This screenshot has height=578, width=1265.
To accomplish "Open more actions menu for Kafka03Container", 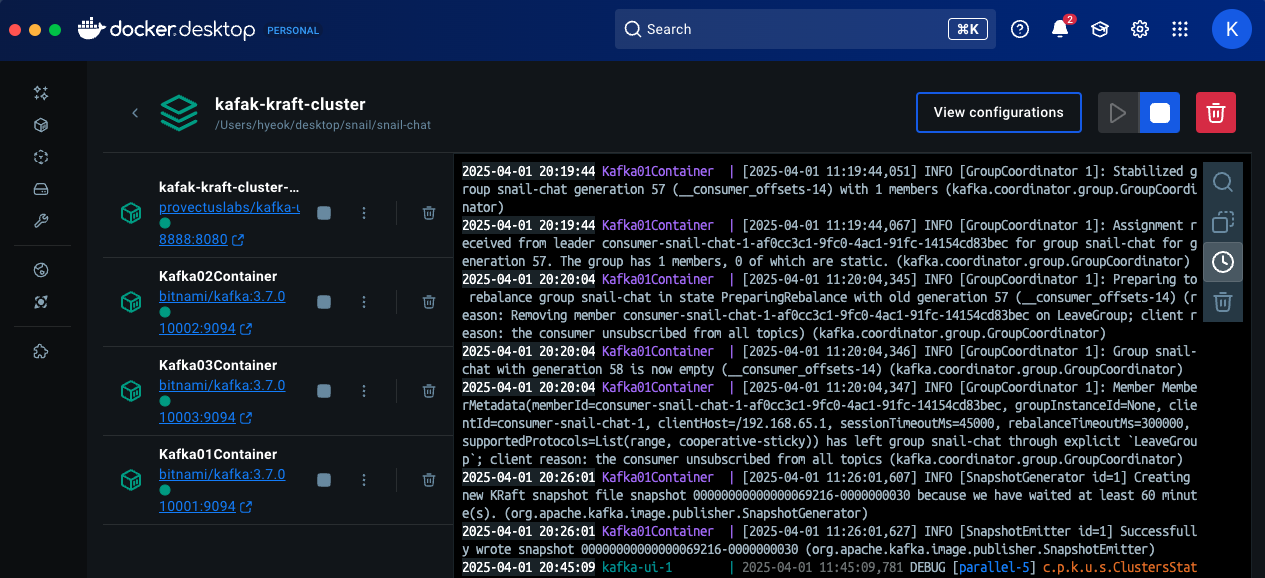I will 364,390.
